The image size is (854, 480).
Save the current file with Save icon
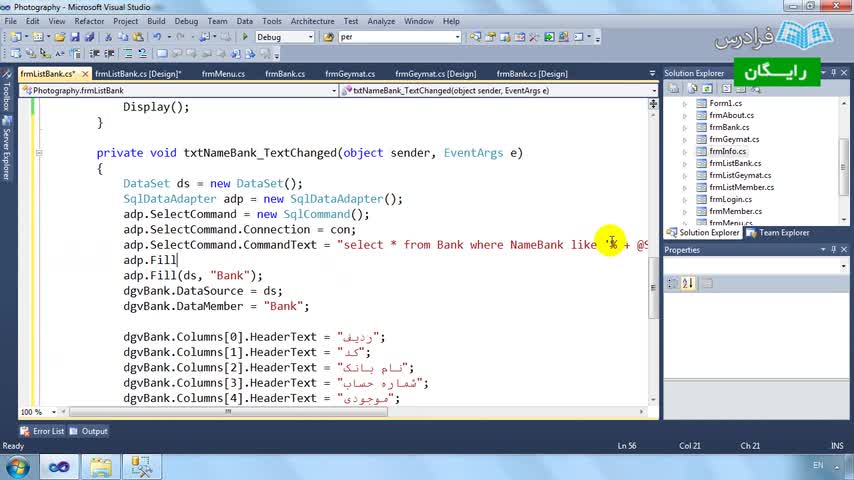(75, 37)
